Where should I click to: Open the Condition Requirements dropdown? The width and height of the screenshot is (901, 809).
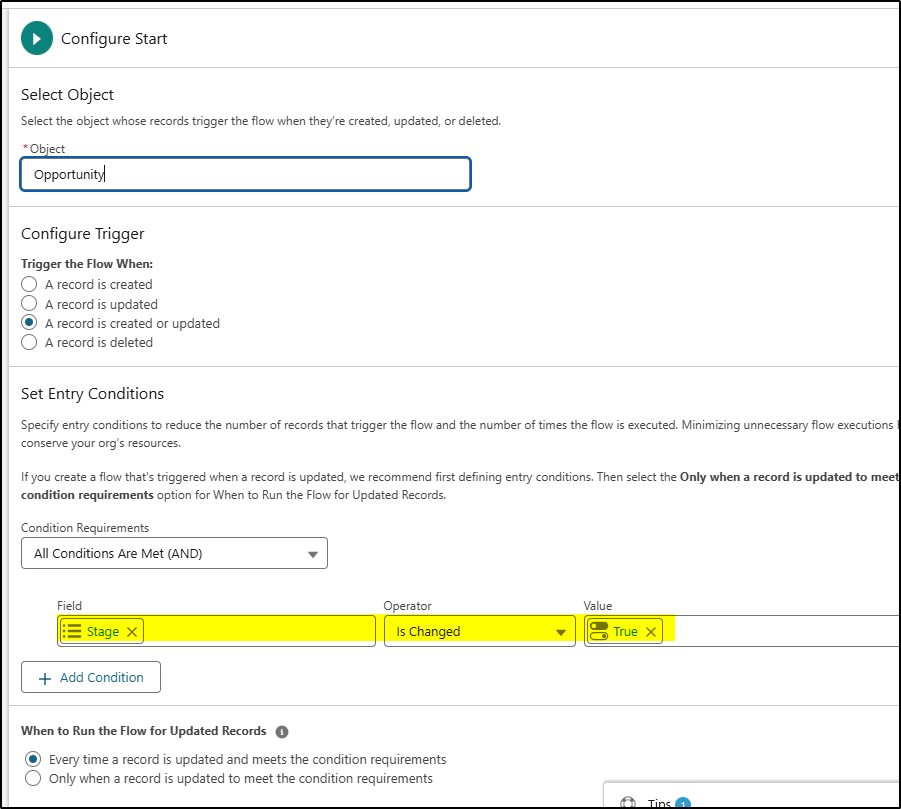[174, 553]
